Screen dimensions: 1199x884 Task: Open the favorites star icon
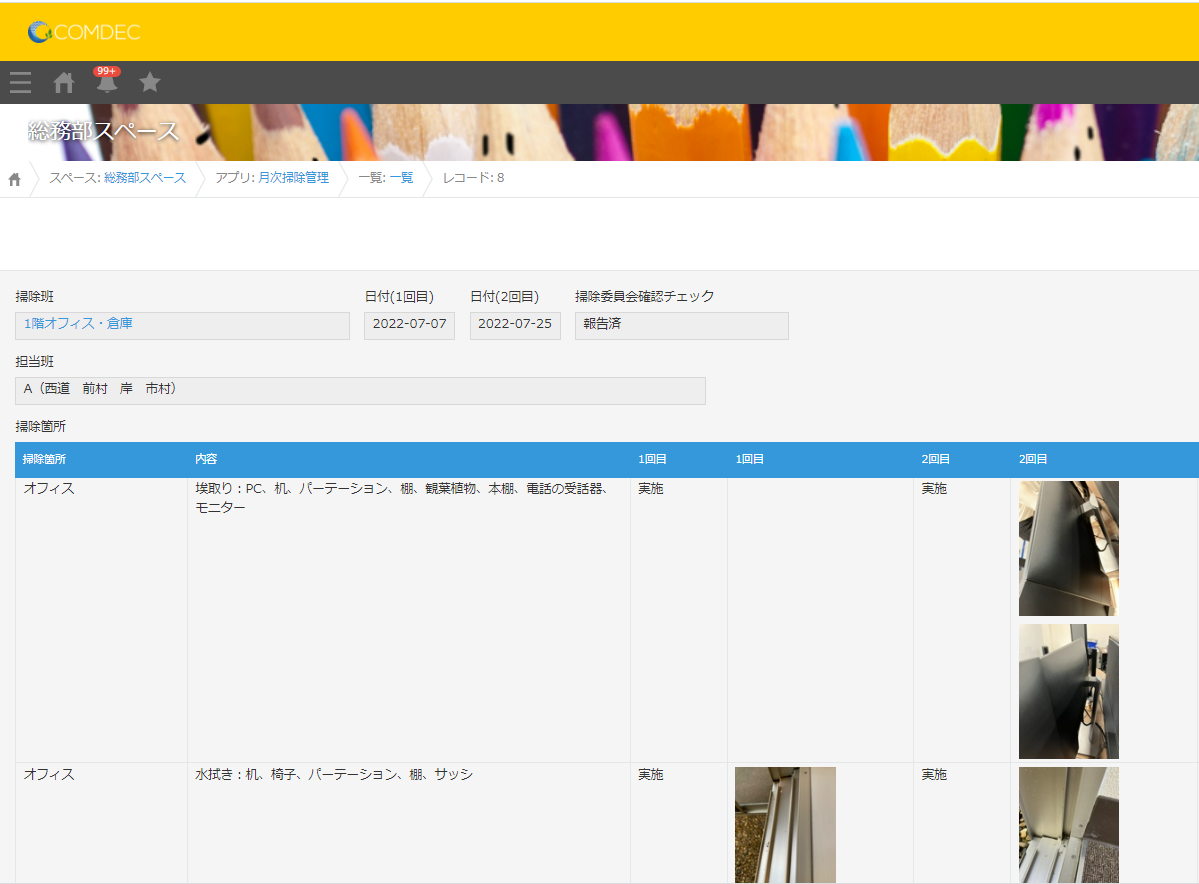click(x=150, y=82)
